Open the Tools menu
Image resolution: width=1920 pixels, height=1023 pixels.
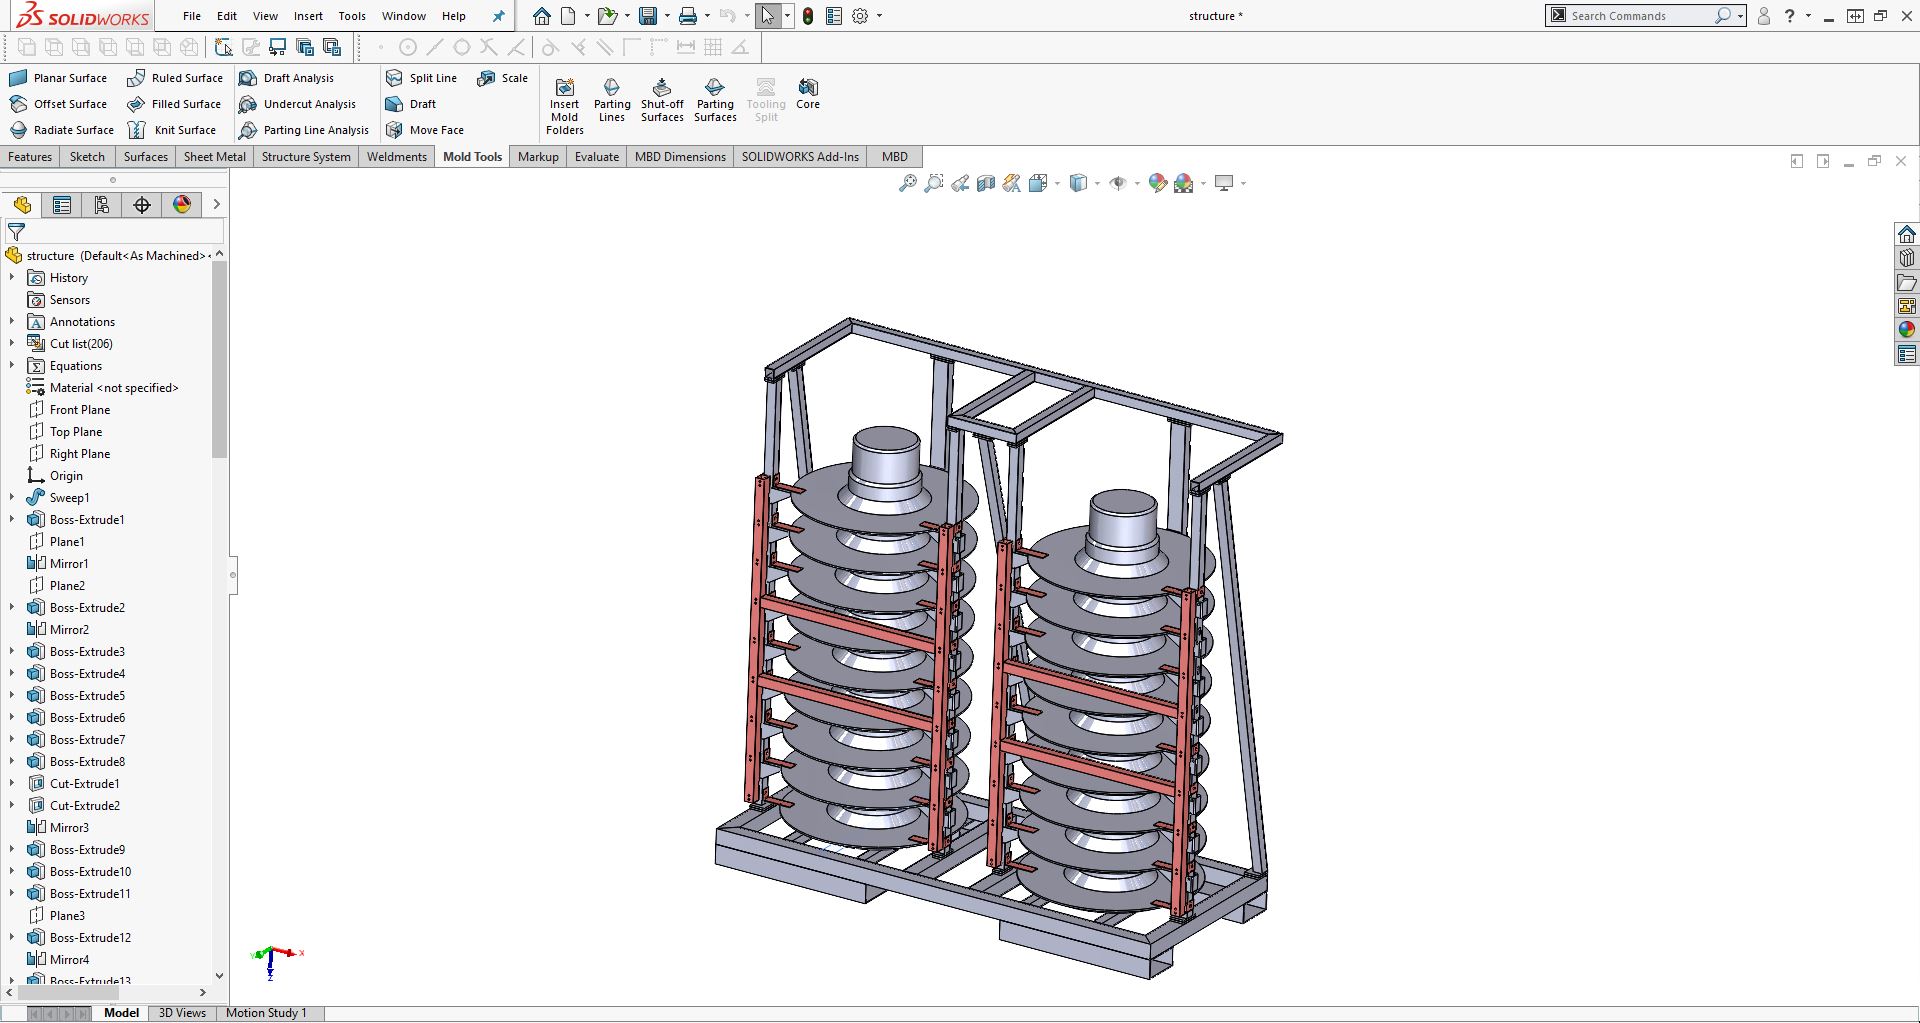click(352, 16)
